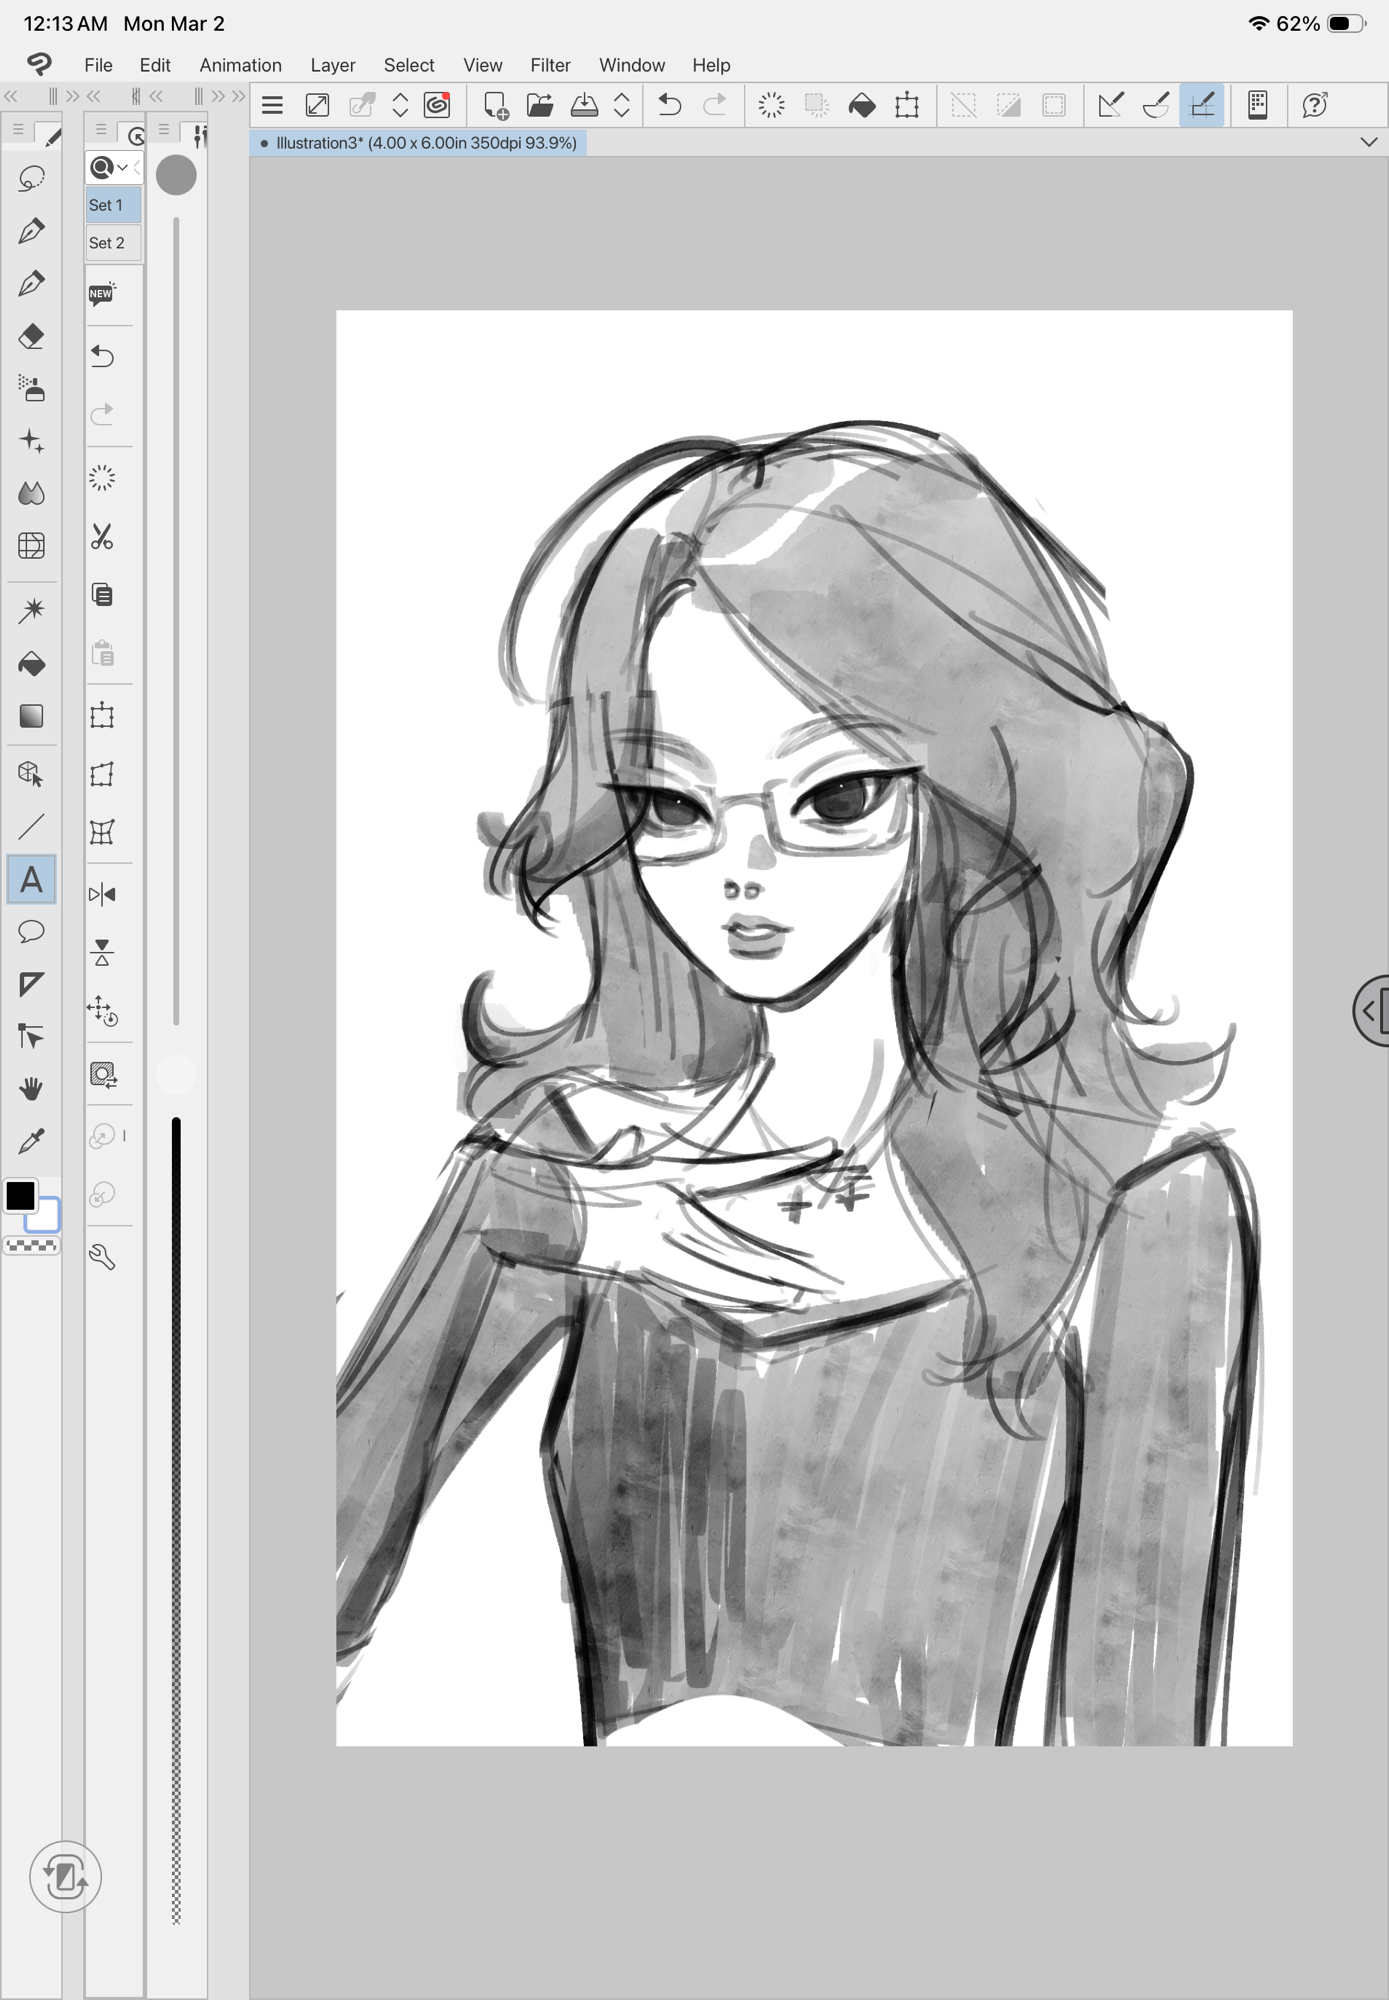
Task: Toggle Snap to Grid in command bar
Action: (x=1202, y=105)
